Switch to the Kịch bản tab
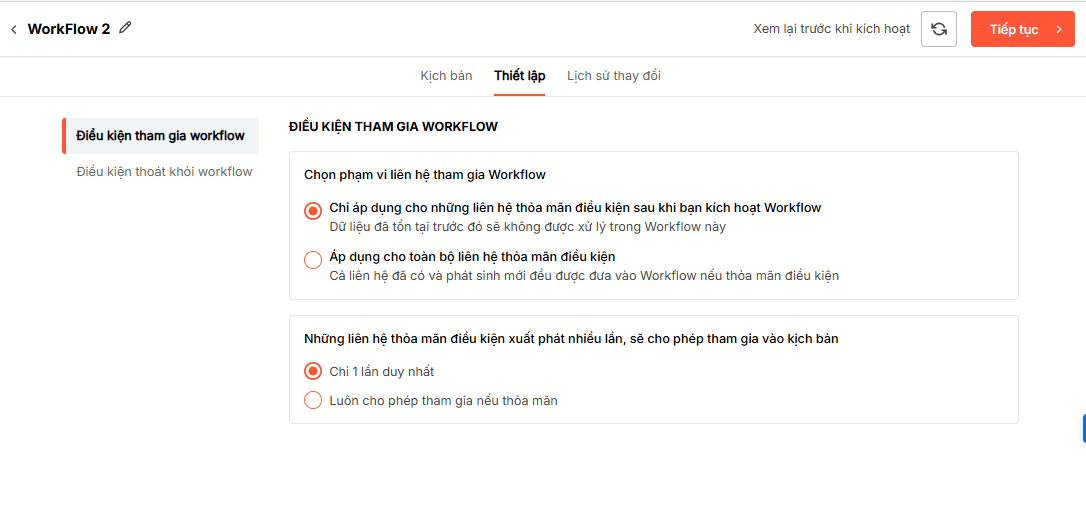 pyautogui.click(x=446, y=76)
